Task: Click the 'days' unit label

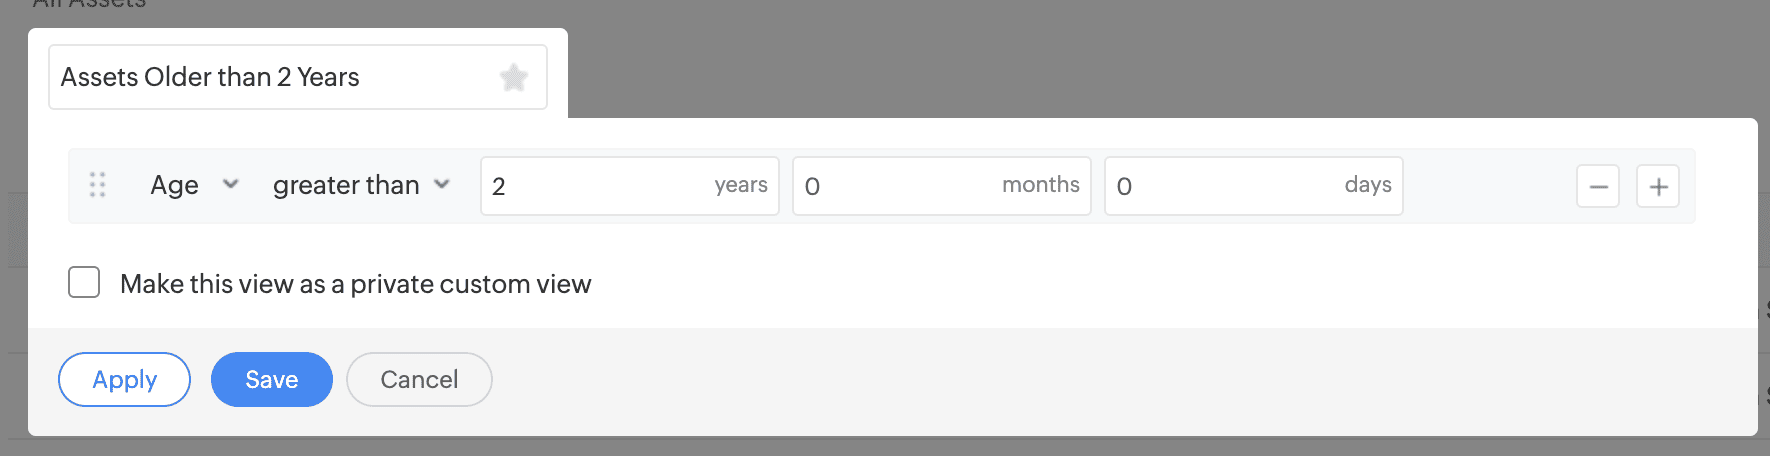Action: pyautogui.click(x=1367, y=185)
